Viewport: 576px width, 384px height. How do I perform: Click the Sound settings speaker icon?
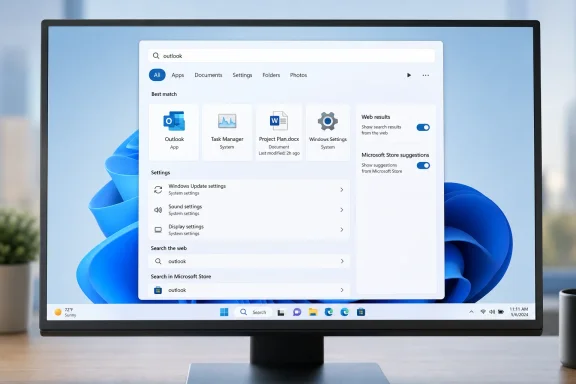coord(158,210)
